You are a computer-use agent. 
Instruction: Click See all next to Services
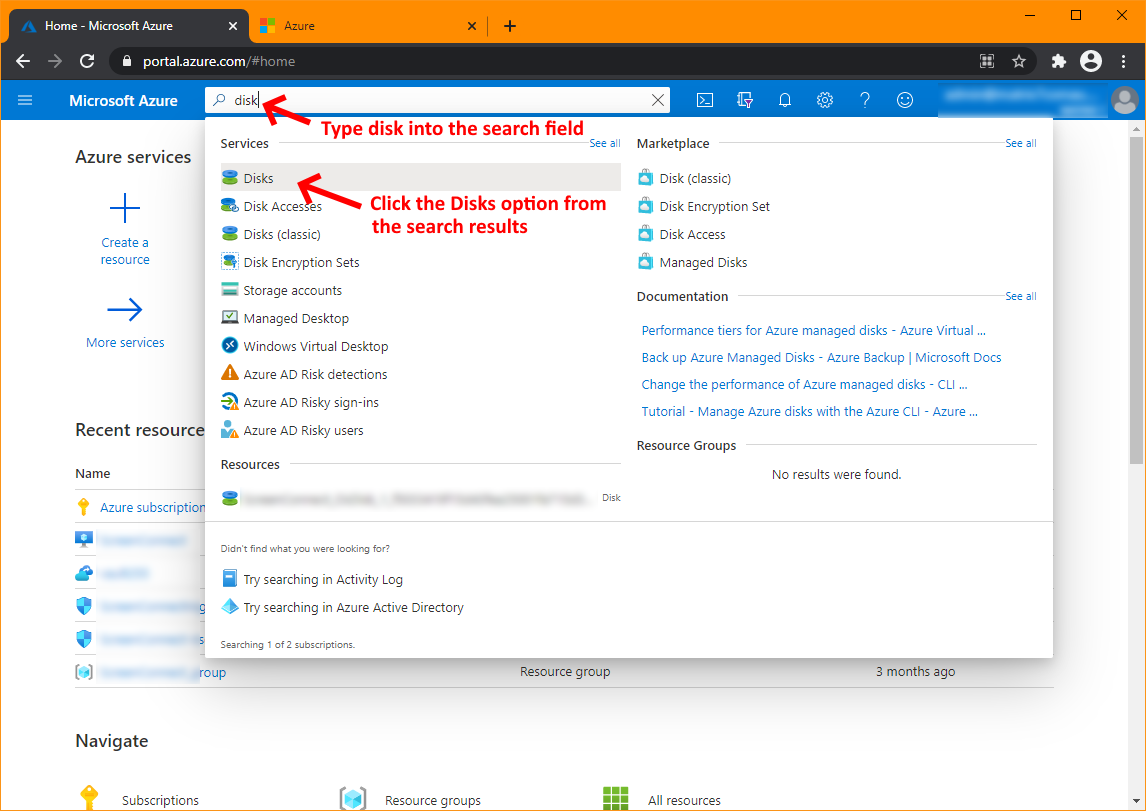pos(604,143)
